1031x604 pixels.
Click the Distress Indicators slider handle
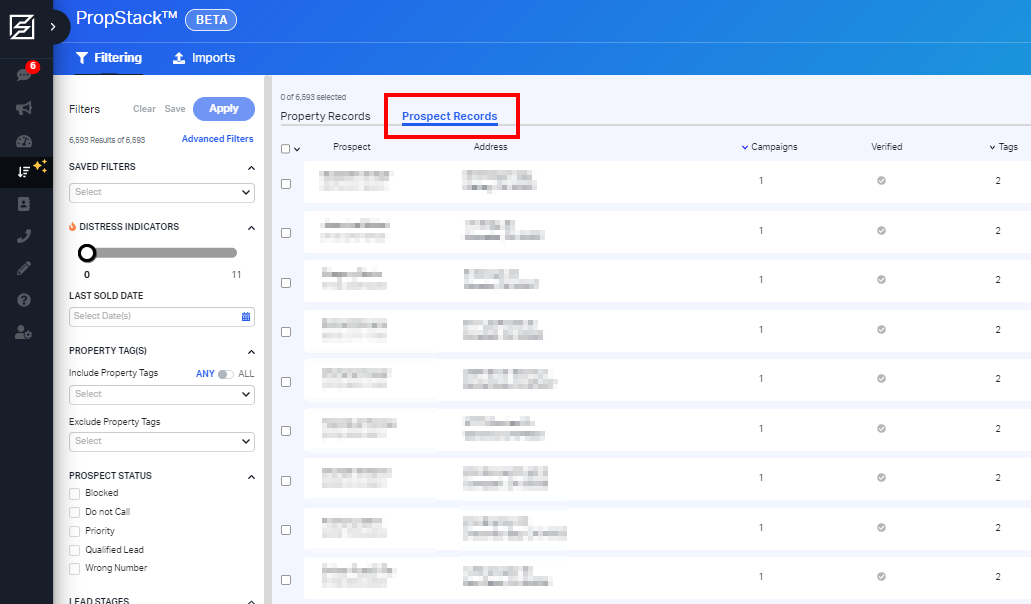pos(87,253)
